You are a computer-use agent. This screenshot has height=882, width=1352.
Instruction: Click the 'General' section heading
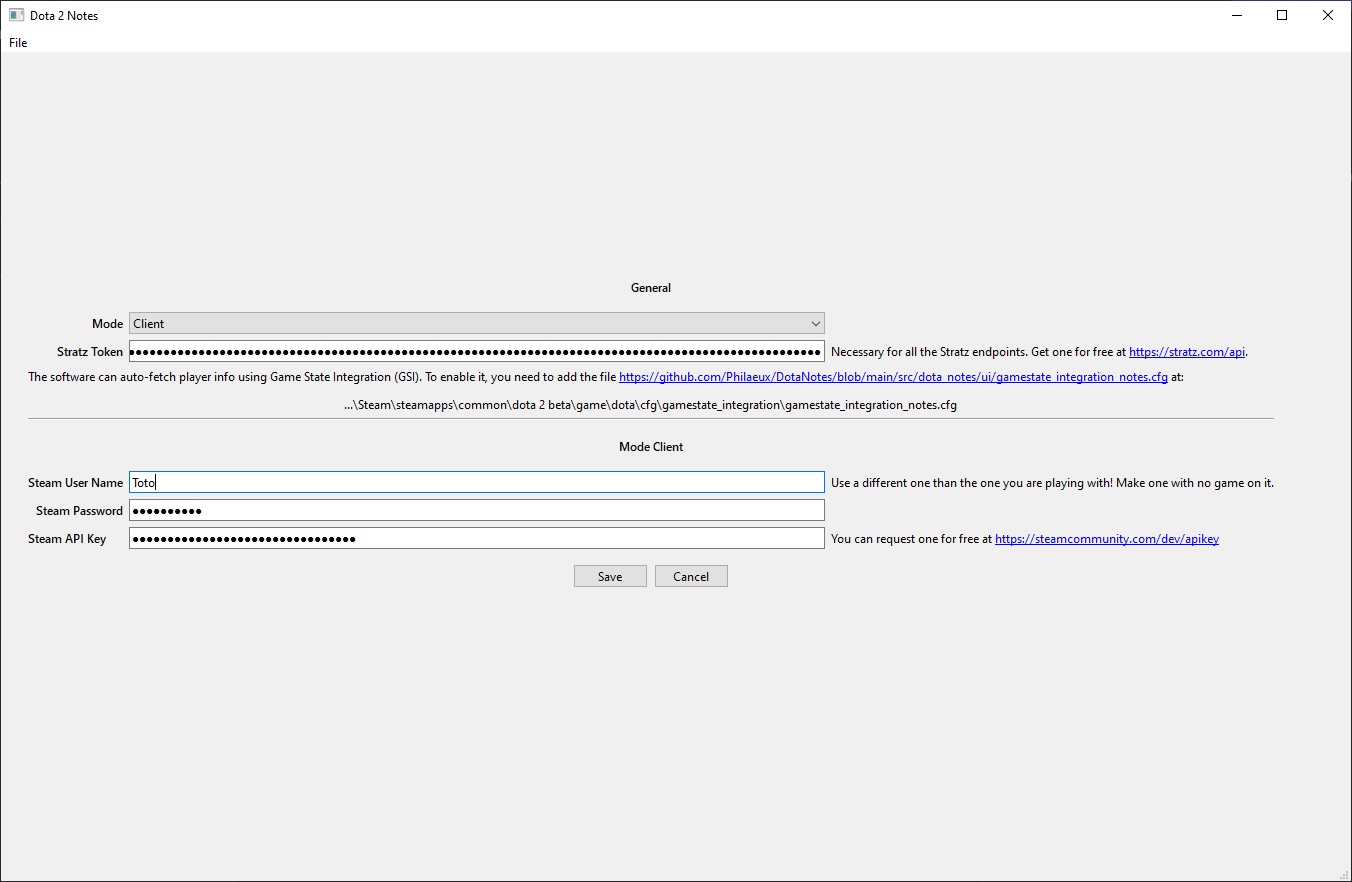tap(651, 288)
